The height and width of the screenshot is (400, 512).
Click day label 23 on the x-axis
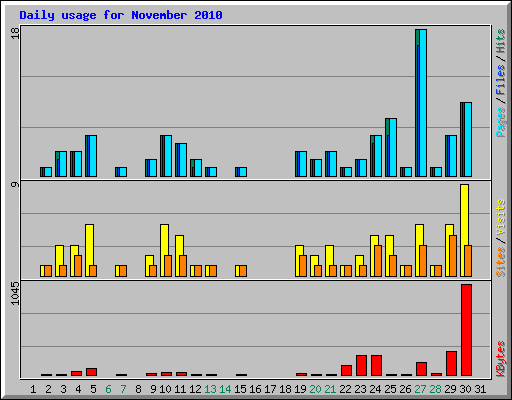tap(360, 389)
